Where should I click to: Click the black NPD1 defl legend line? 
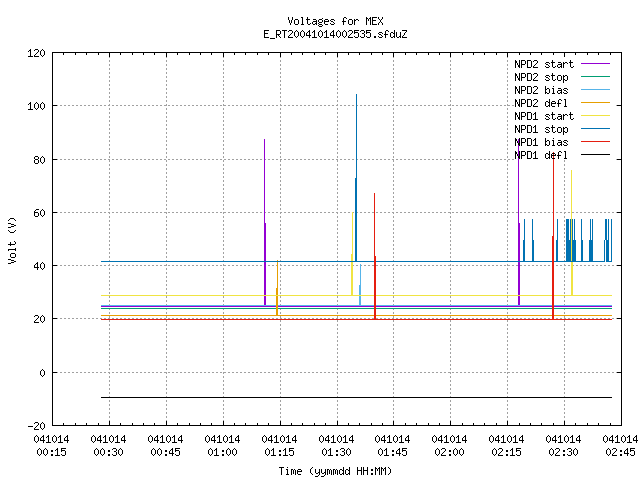(596, 155)
